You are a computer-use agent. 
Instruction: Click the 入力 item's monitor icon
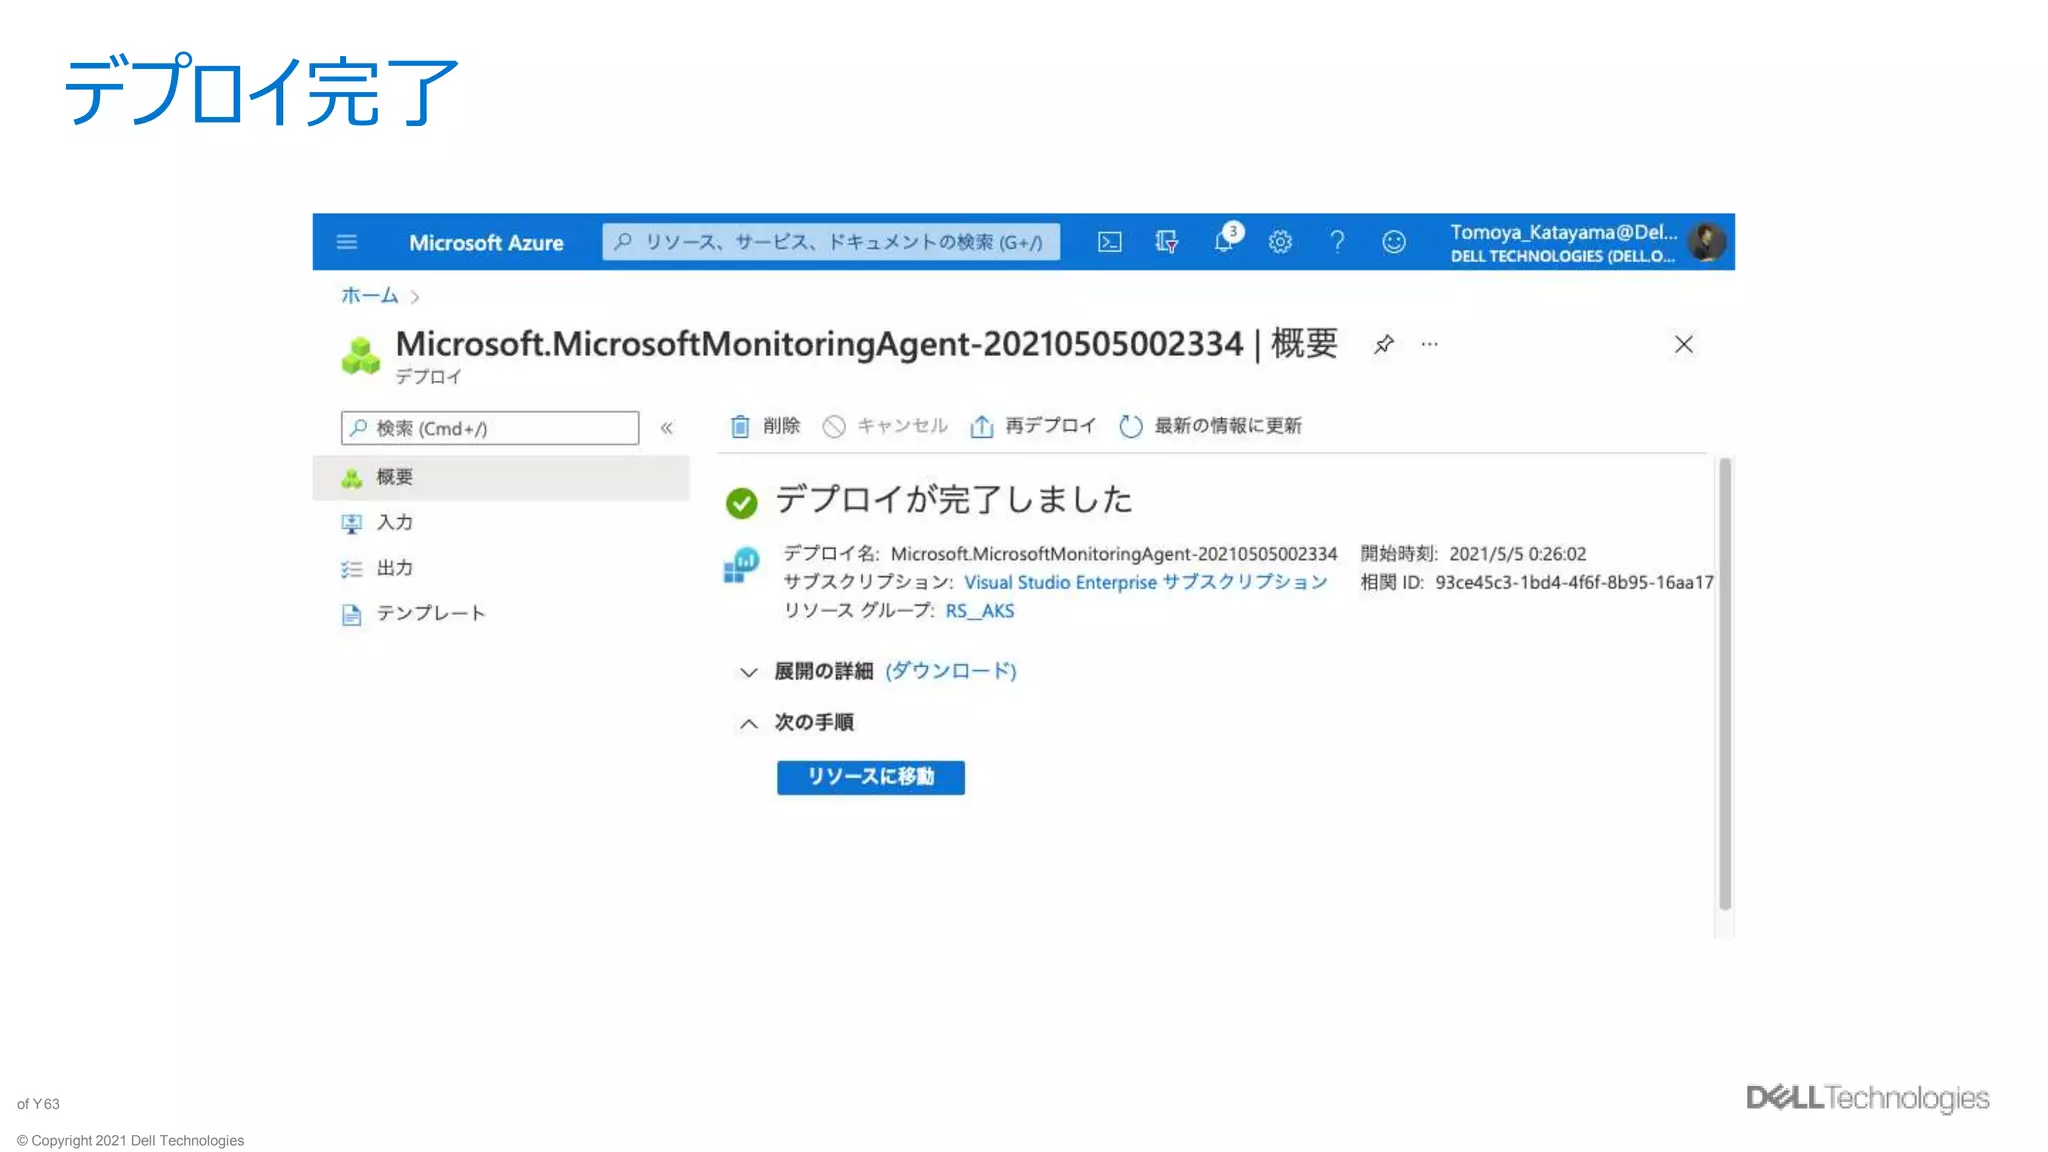(x=351, y=523)
